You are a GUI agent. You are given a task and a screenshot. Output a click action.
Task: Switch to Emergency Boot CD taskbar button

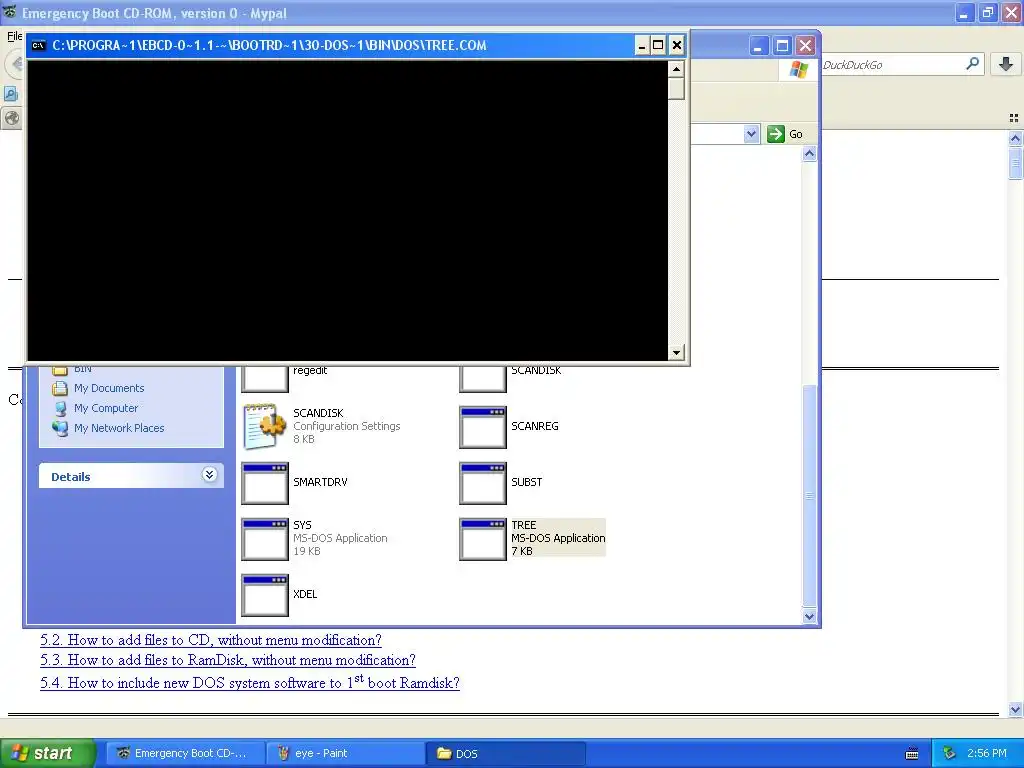click(x=185, y=753)
